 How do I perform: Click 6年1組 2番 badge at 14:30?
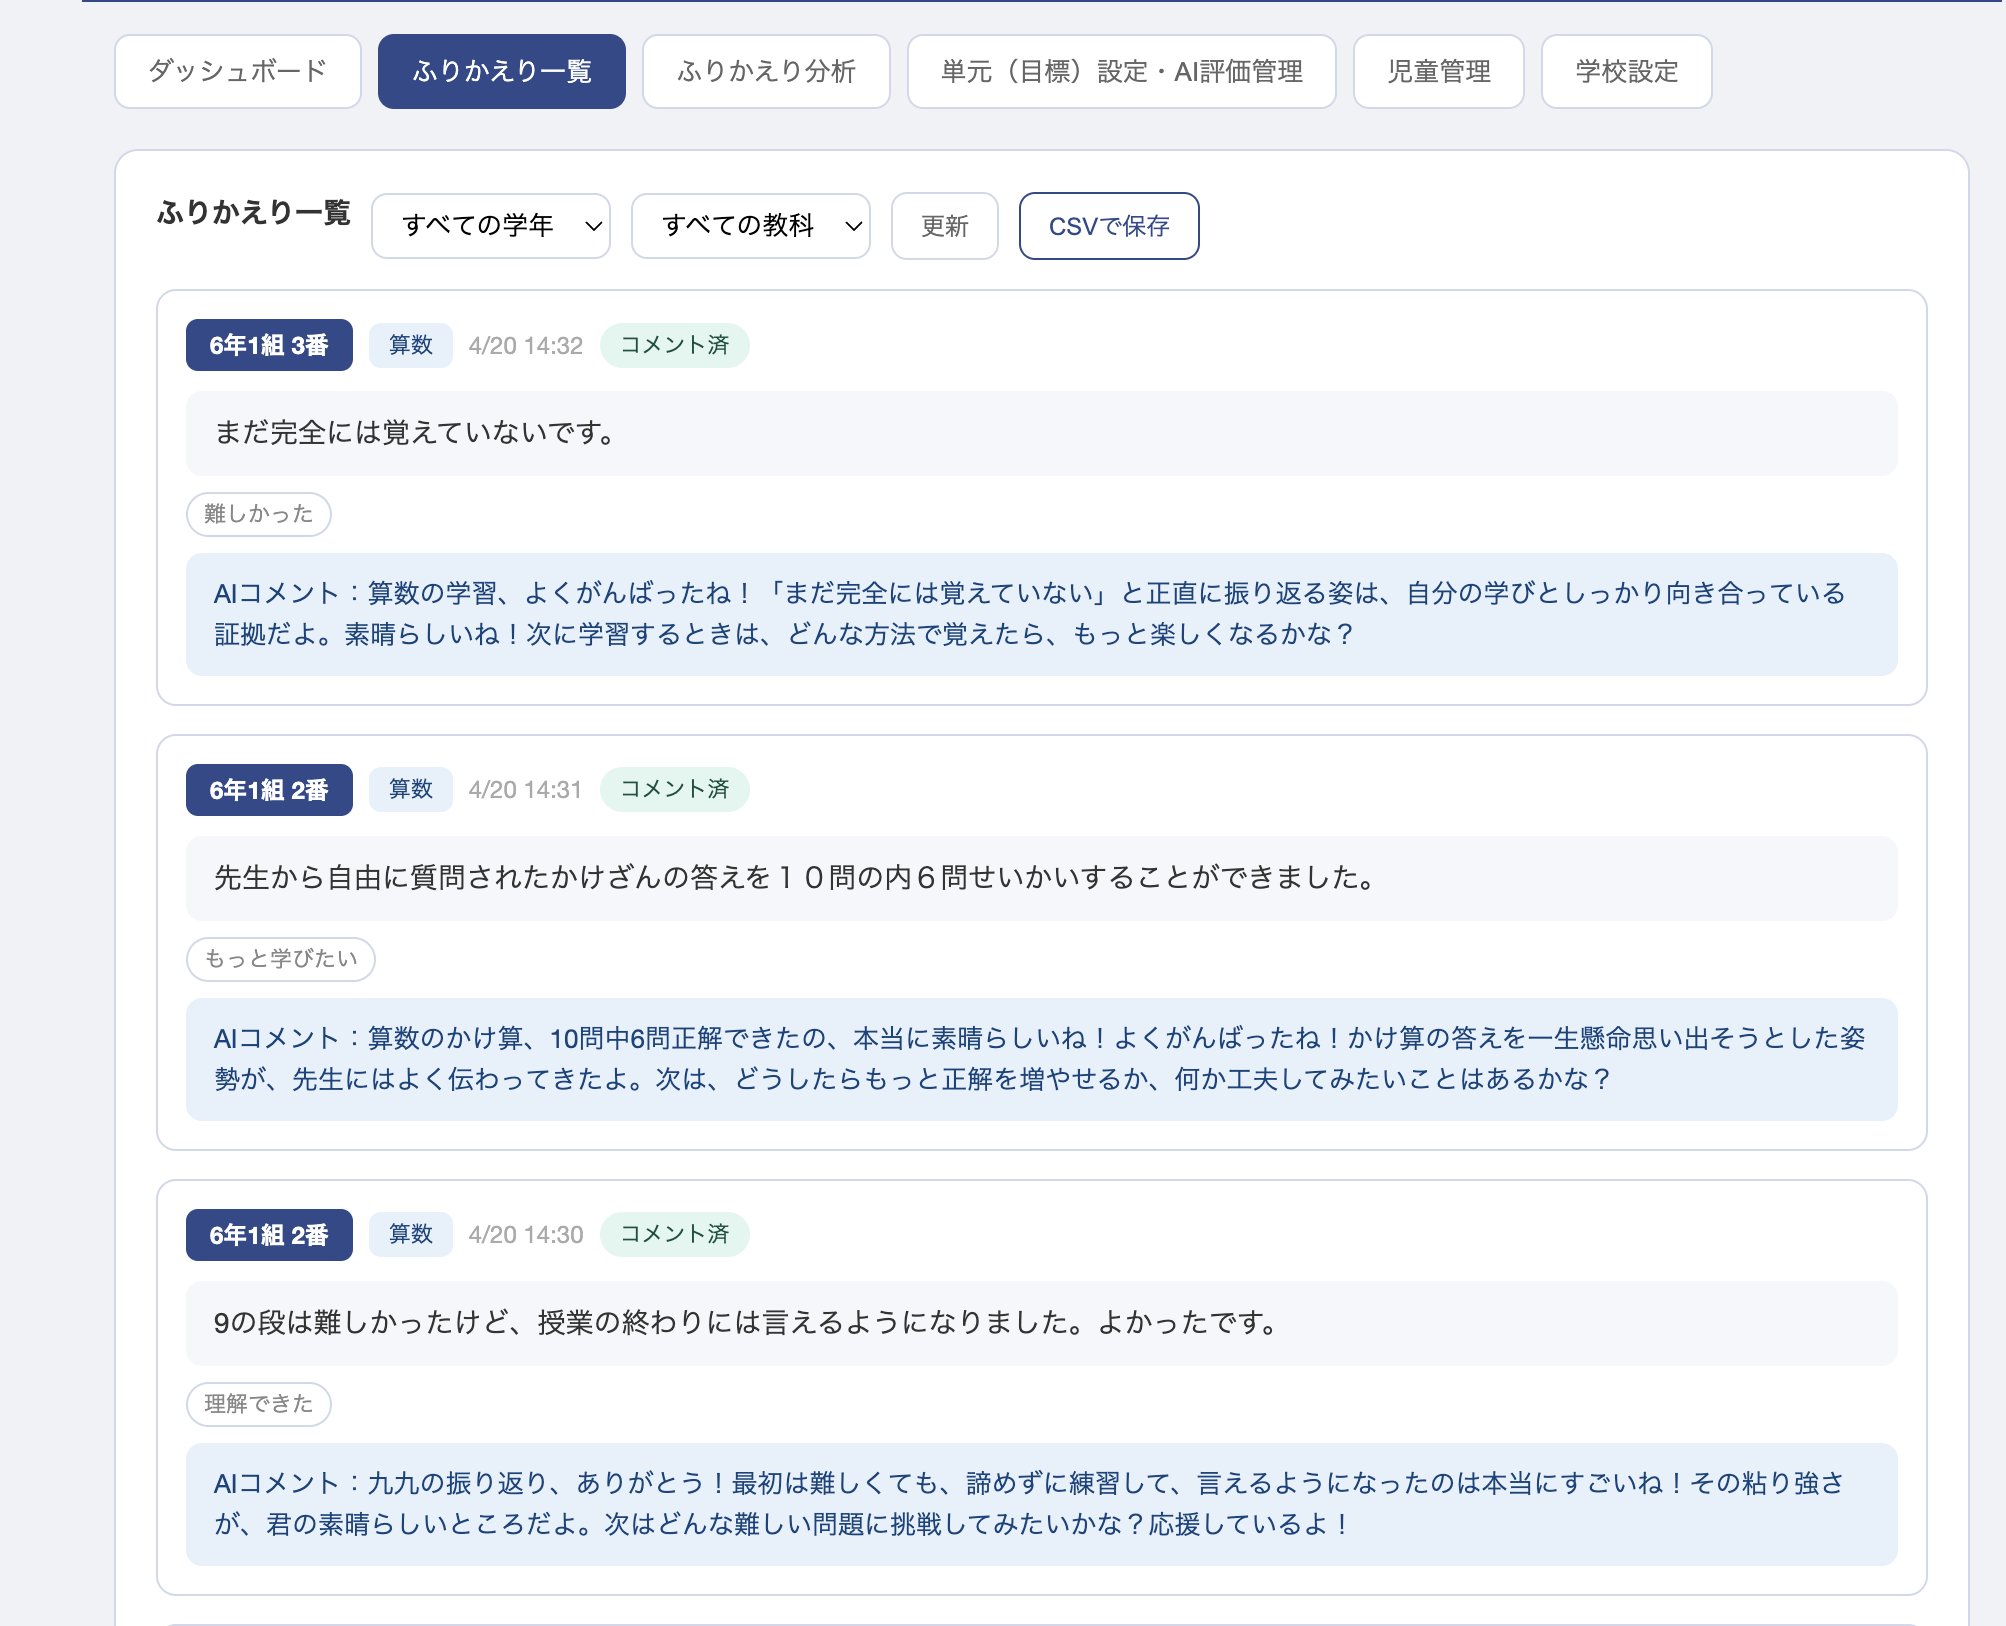point(269,1235)
